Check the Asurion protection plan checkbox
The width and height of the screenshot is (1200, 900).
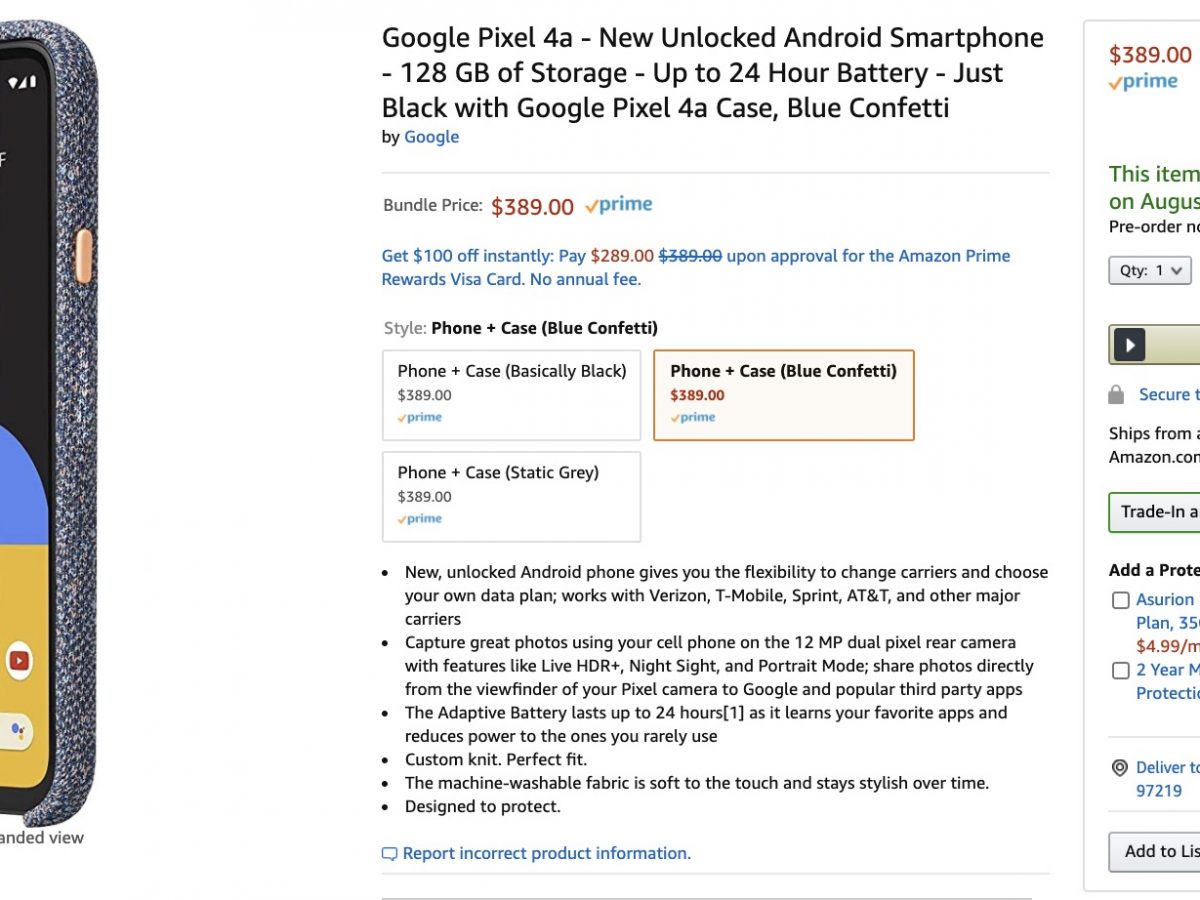[x=1121, y=600]
